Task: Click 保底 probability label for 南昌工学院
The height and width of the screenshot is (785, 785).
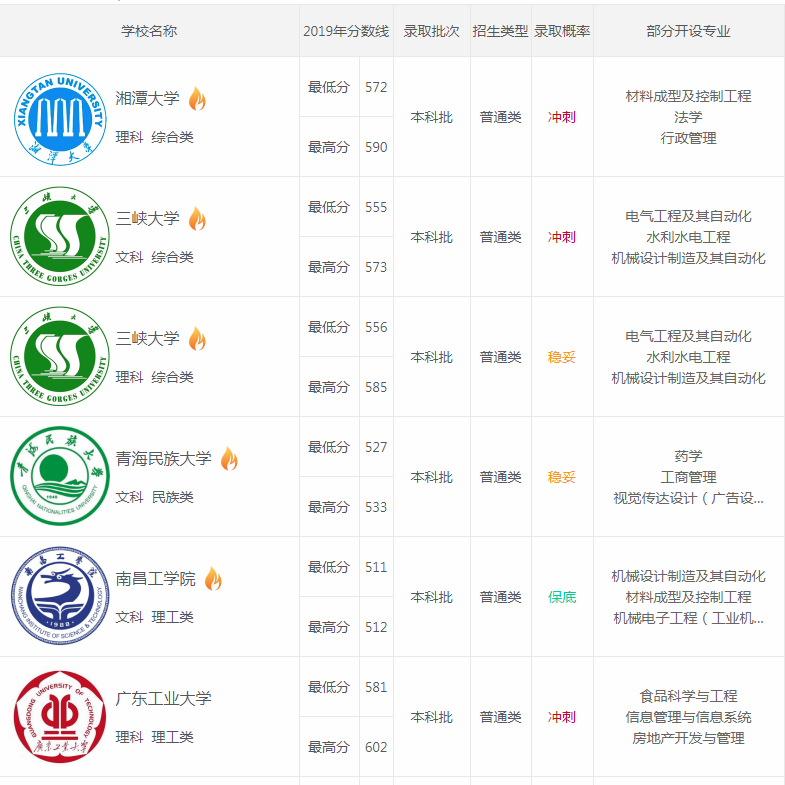Action: click(x=562, y=597)
